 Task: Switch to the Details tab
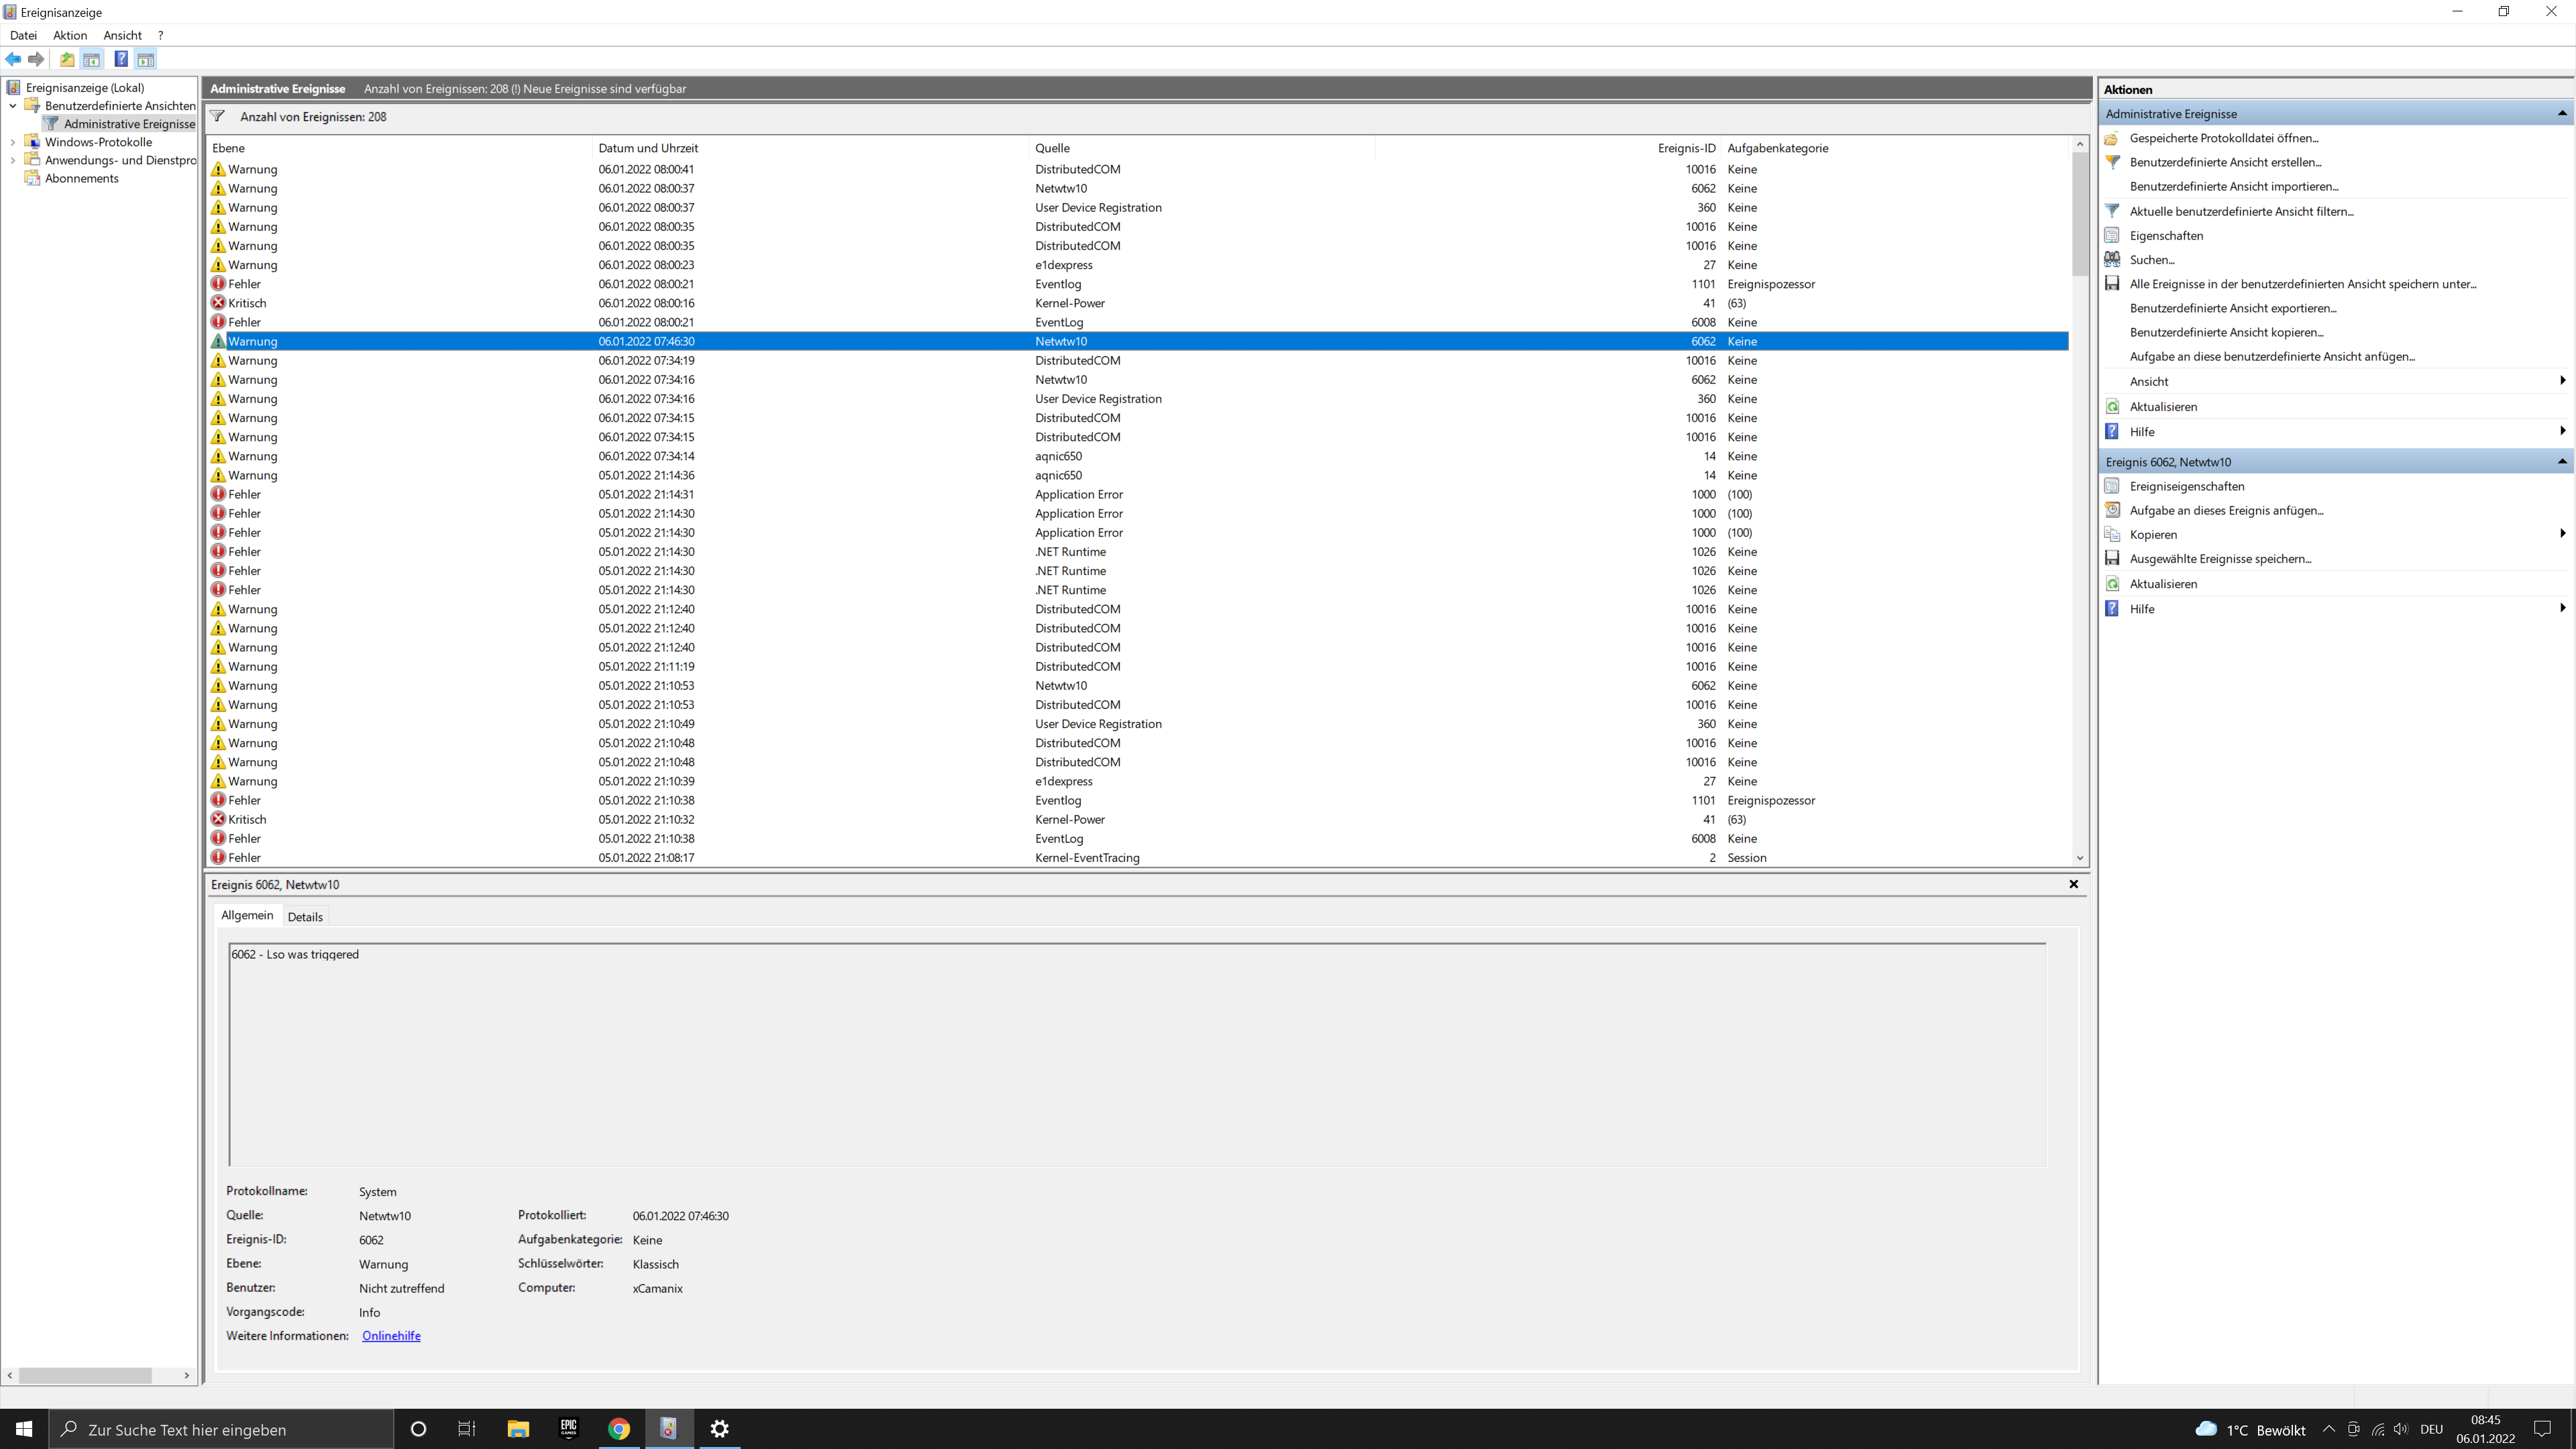305,917
